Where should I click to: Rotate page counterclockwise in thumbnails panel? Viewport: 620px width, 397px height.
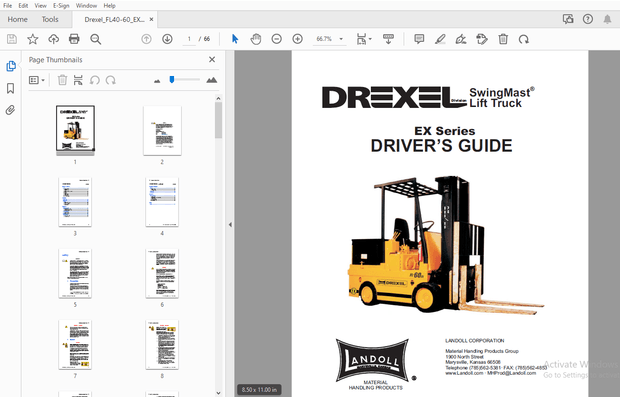click(x=95, y=80)
